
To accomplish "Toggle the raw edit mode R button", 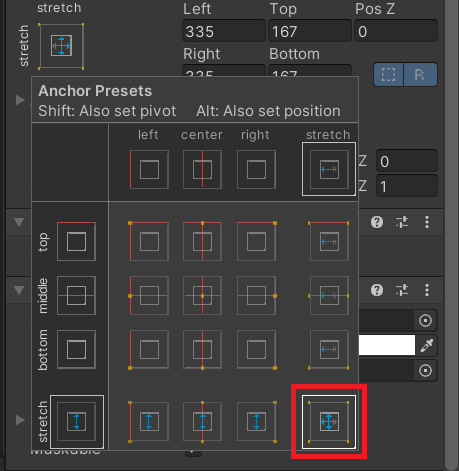I will [420, 74].
